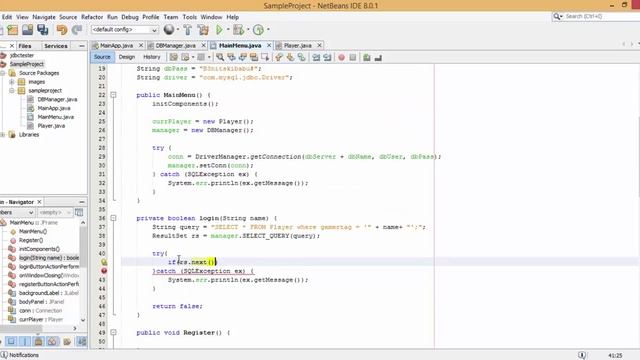Open the Profile menu

coord(151,17)
